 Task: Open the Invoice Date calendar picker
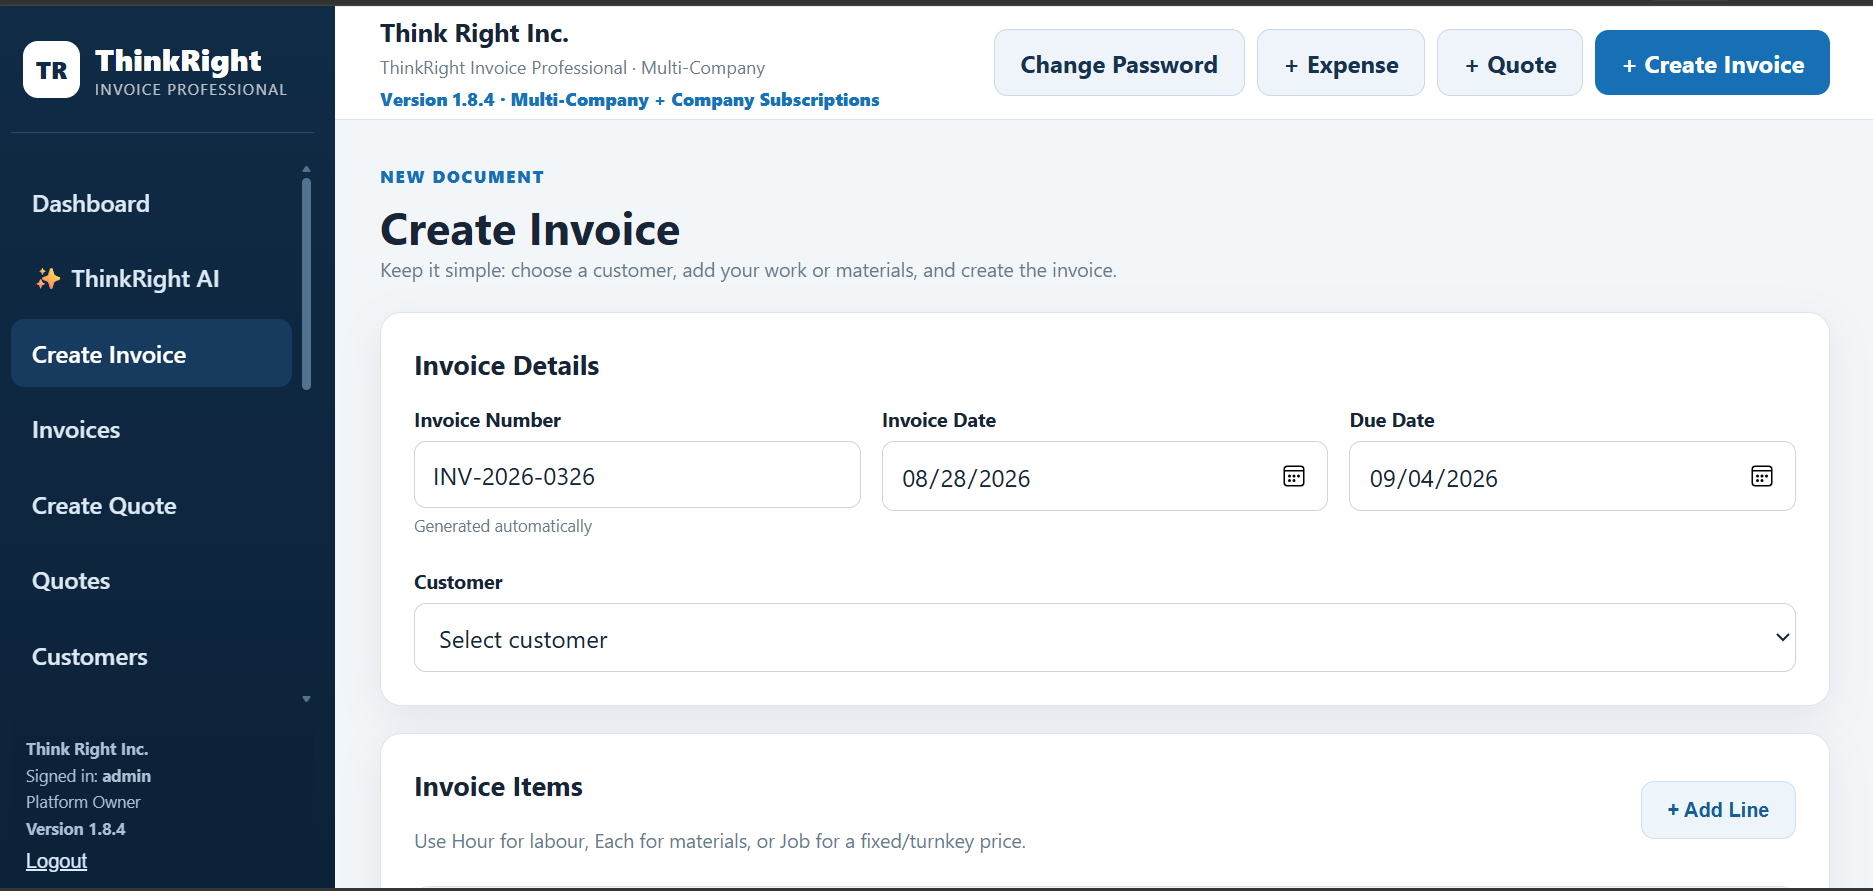1294,476
